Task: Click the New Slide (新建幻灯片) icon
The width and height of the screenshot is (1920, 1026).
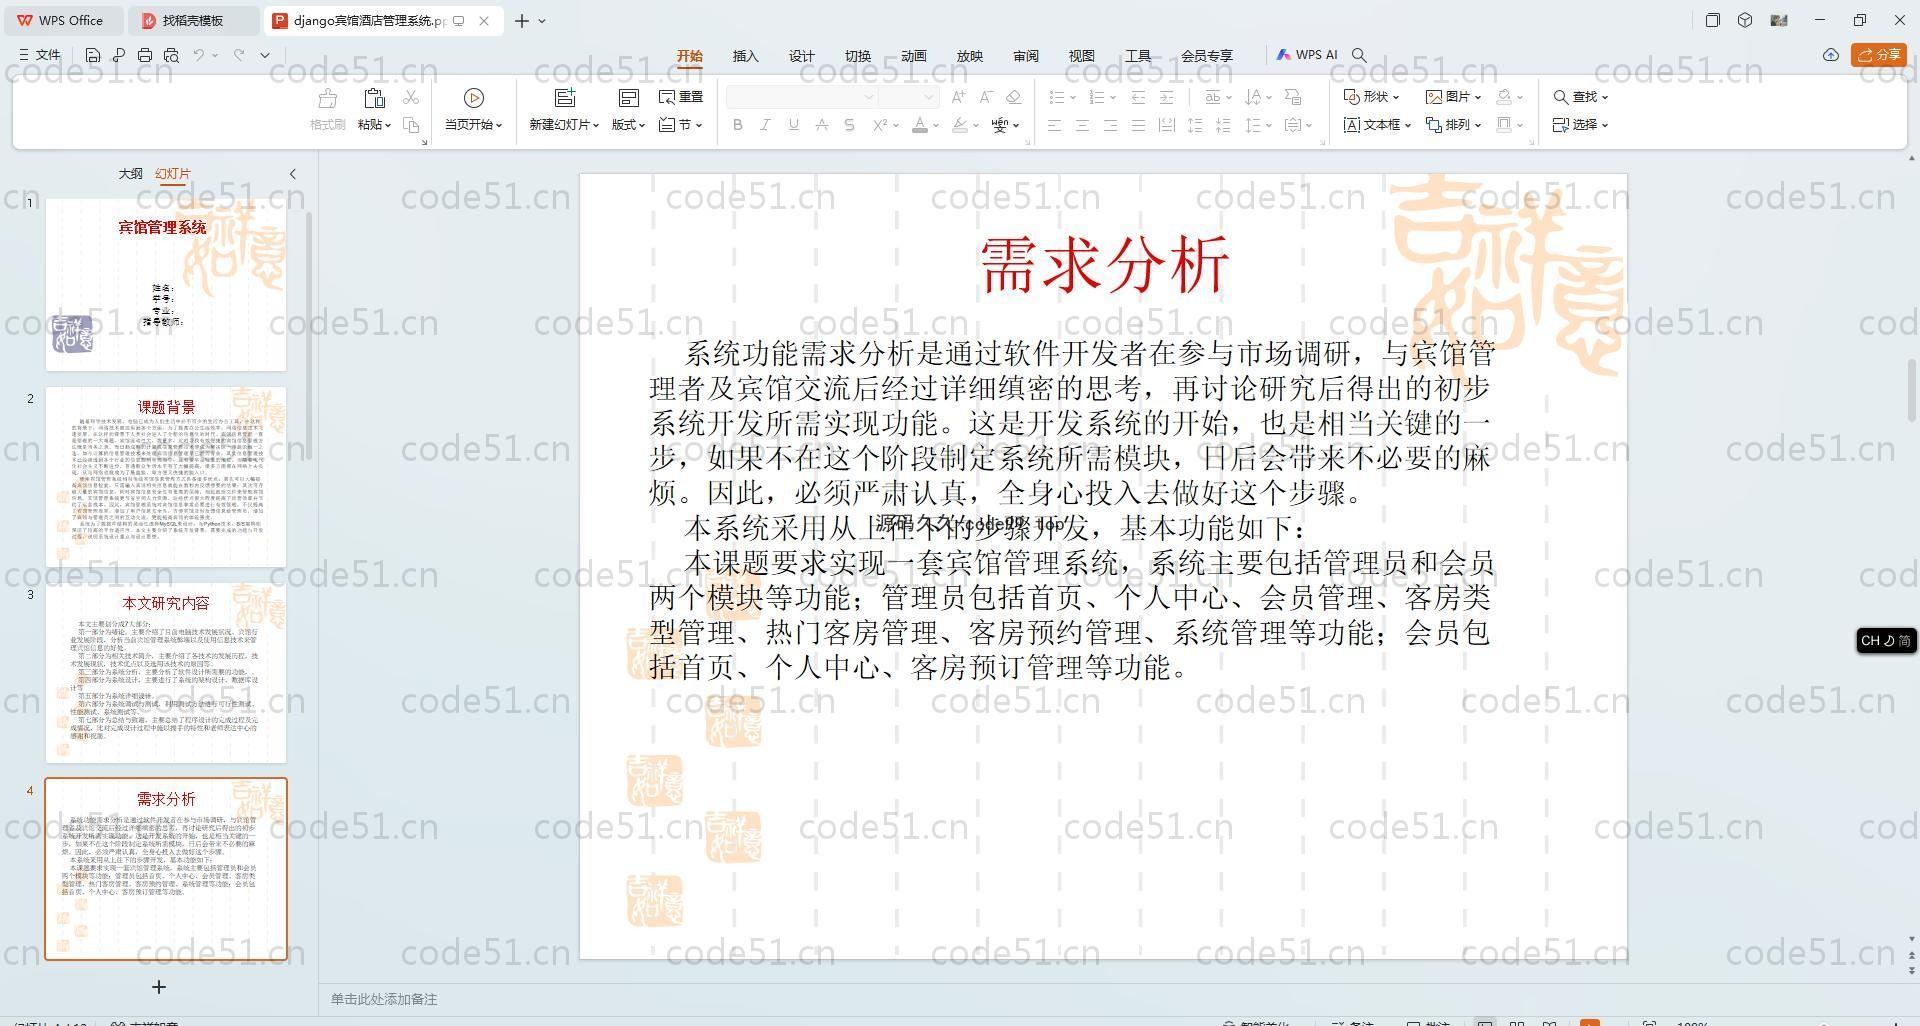Action: 565,98
